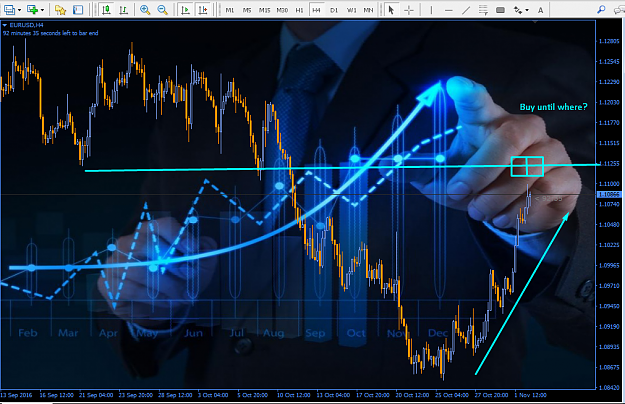Switch to line chart type
Viewport: 625px width, 404px height.
pyautogui.click(x=124, y=10)
